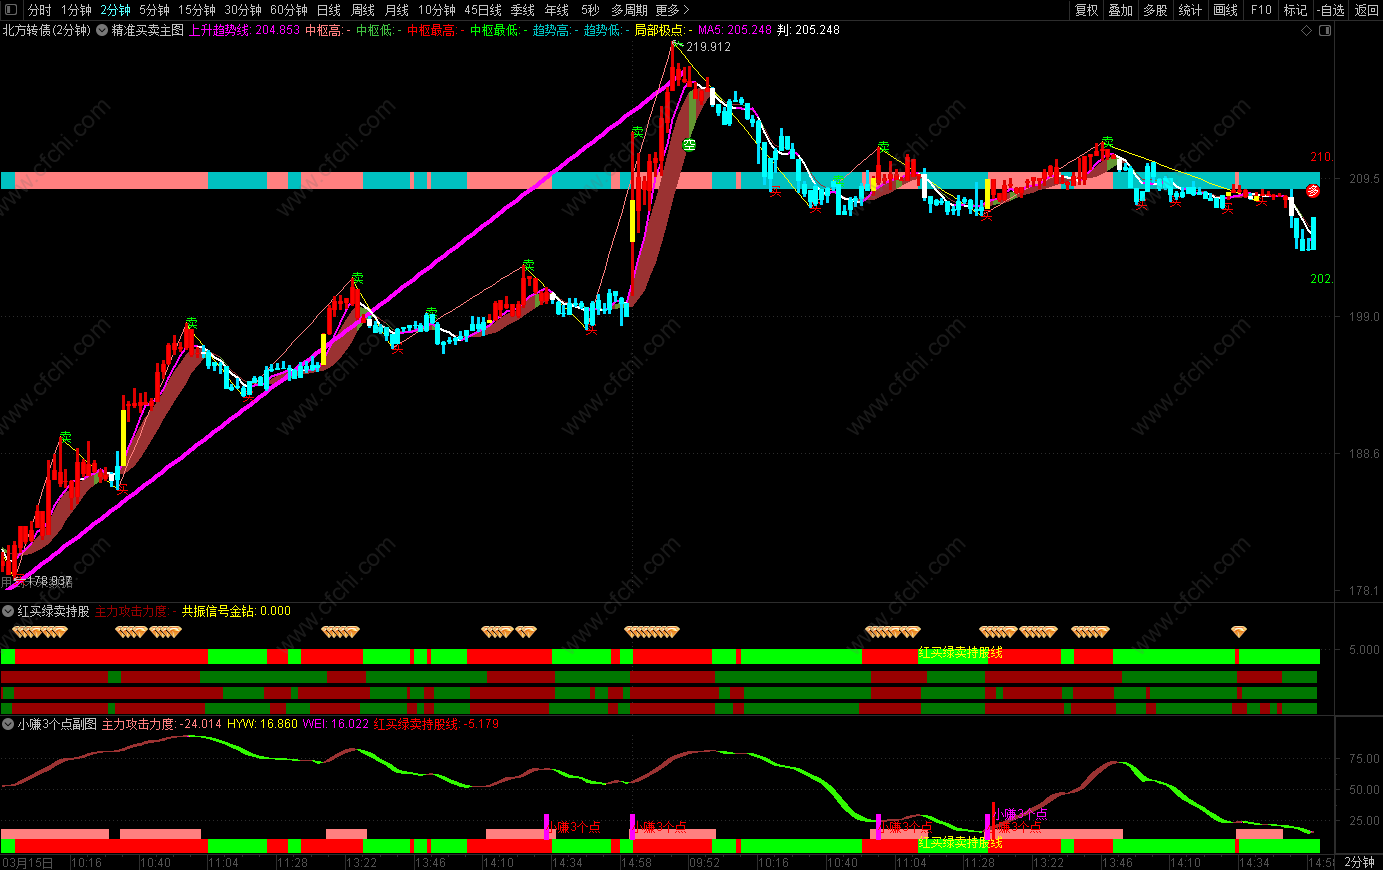Click the green 空 marker near the peak
Screen dimensions: 1383x870
pos(689,145)
